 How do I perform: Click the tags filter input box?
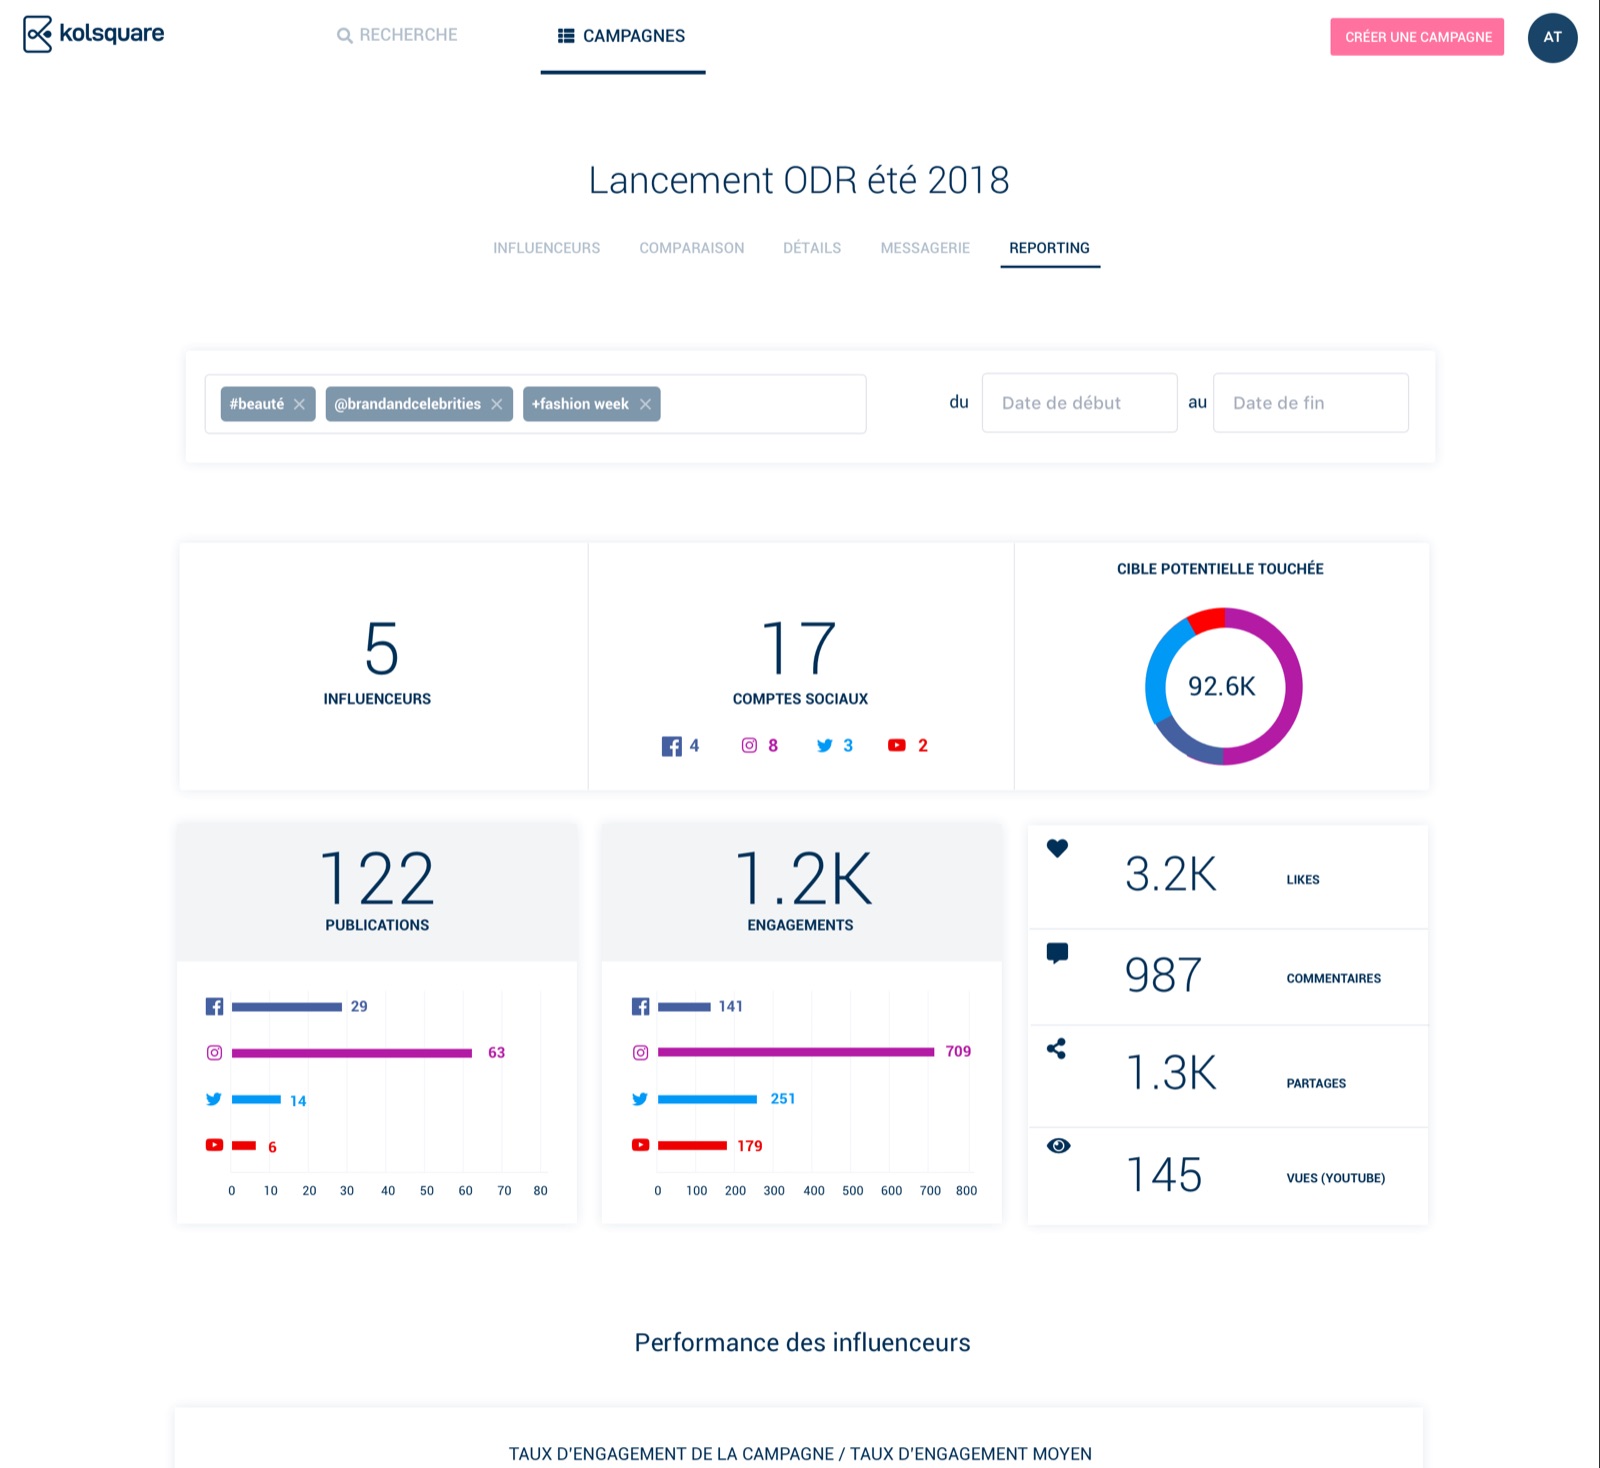pyautogui.click(x=535, y=404)
